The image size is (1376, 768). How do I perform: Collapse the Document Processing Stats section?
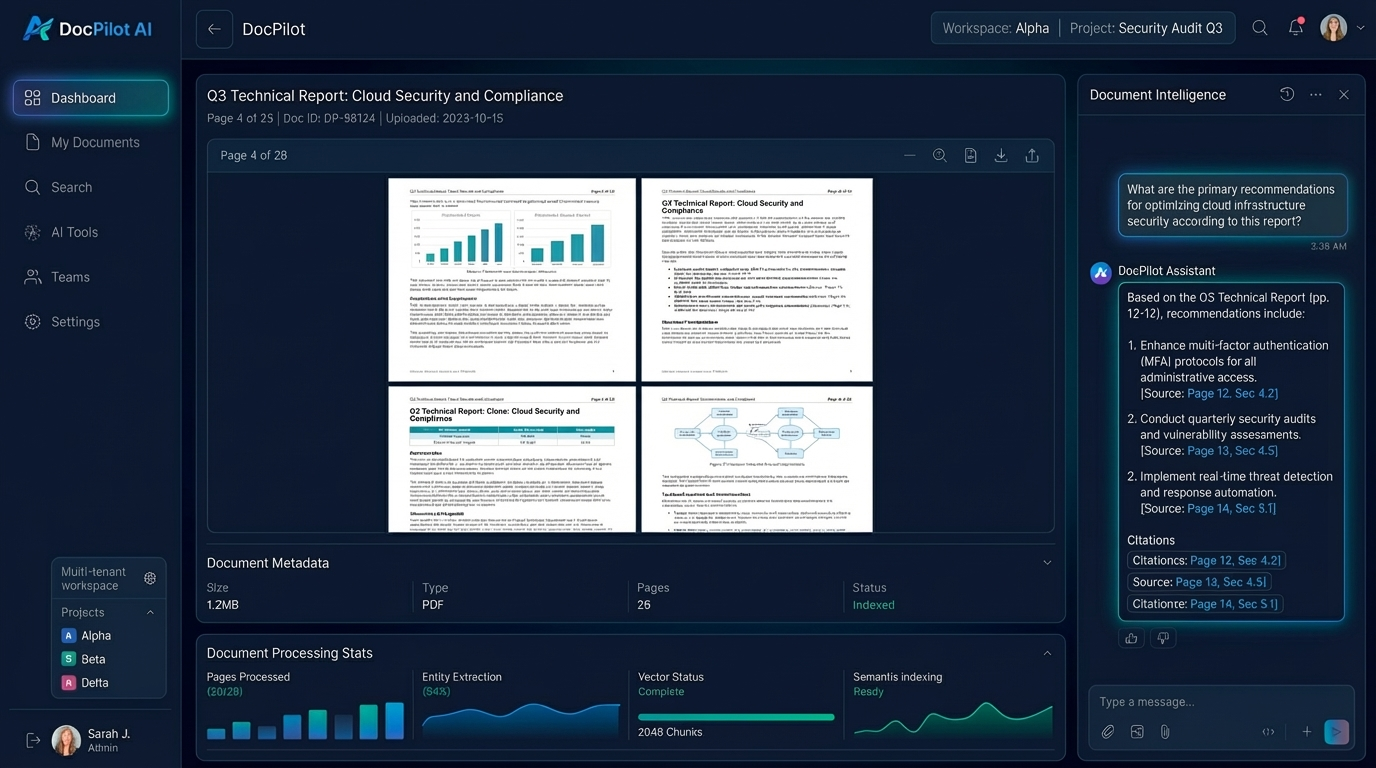[1047, 652]
